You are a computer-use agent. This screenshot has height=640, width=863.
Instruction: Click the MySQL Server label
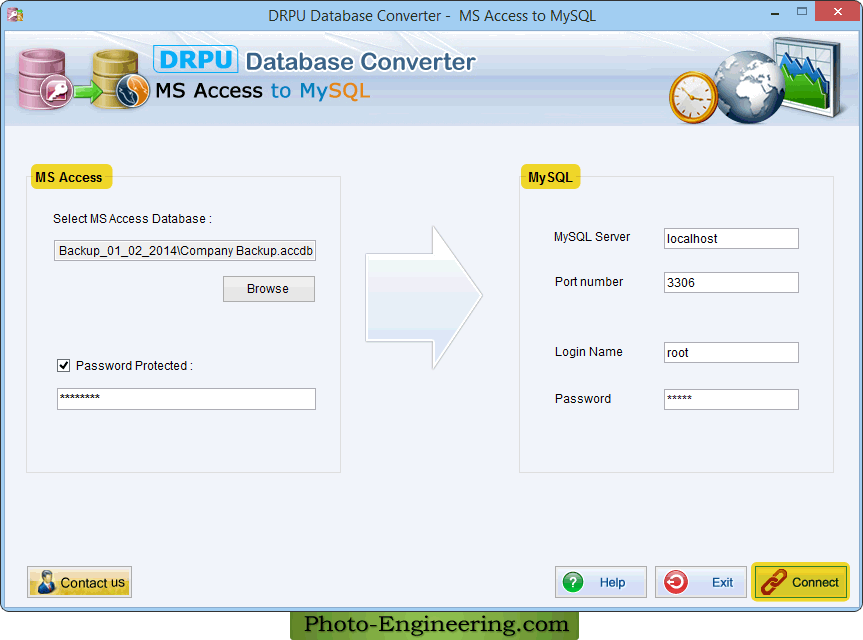point(592,237)
